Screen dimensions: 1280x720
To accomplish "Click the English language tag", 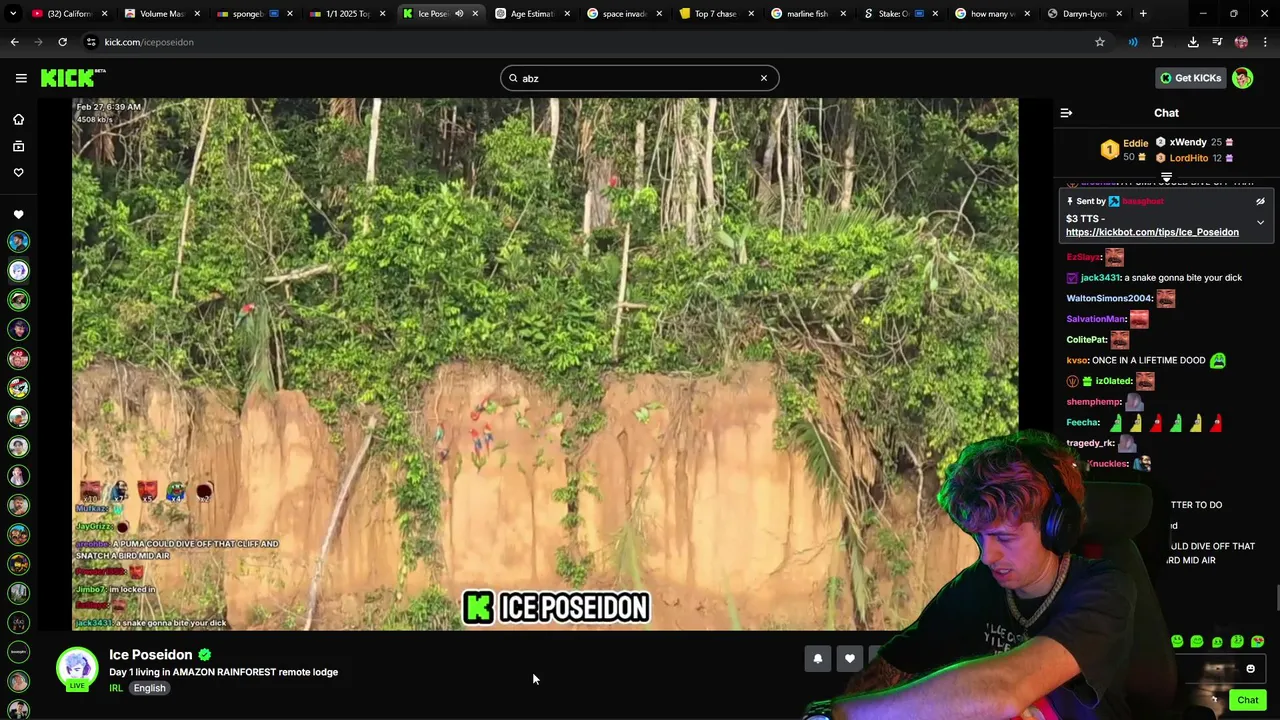I will (149, 688).
